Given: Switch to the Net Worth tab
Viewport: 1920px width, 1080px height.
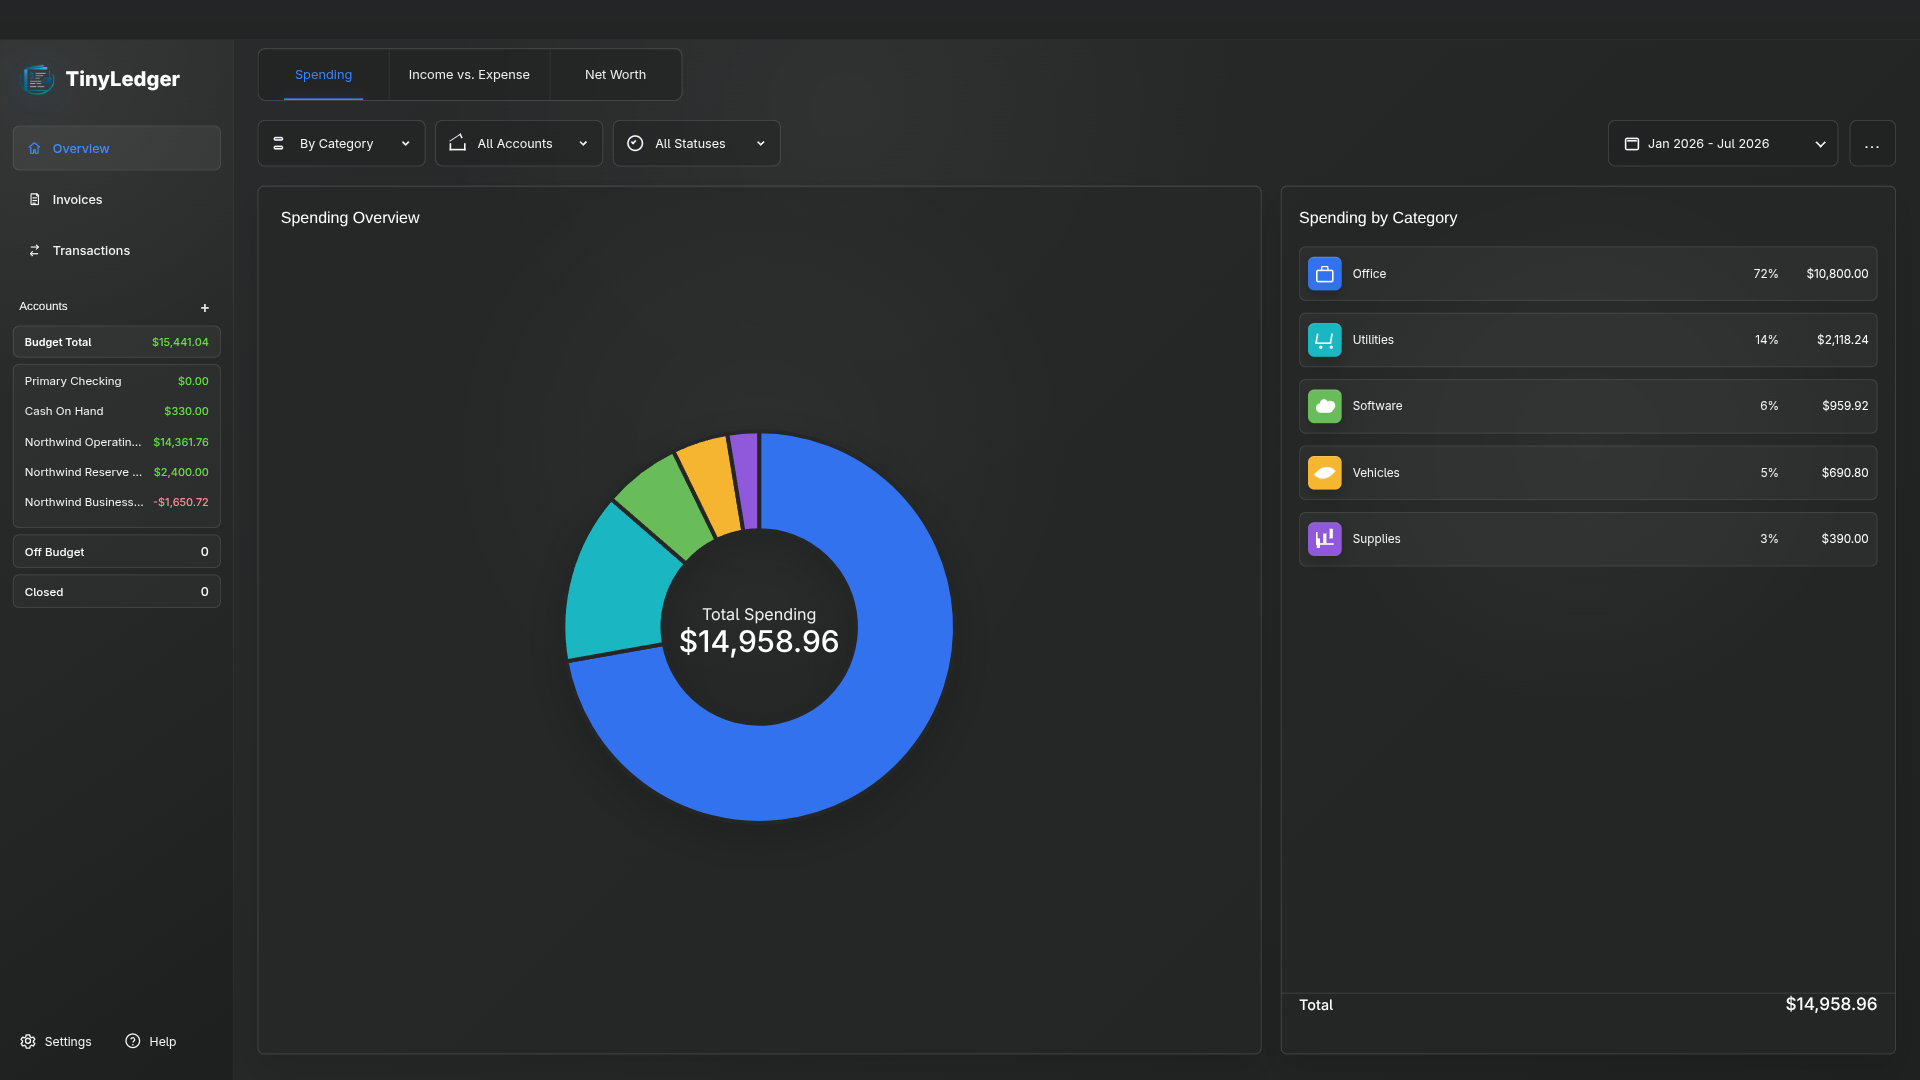Looking at the screenshot, I should pos(615,75).
